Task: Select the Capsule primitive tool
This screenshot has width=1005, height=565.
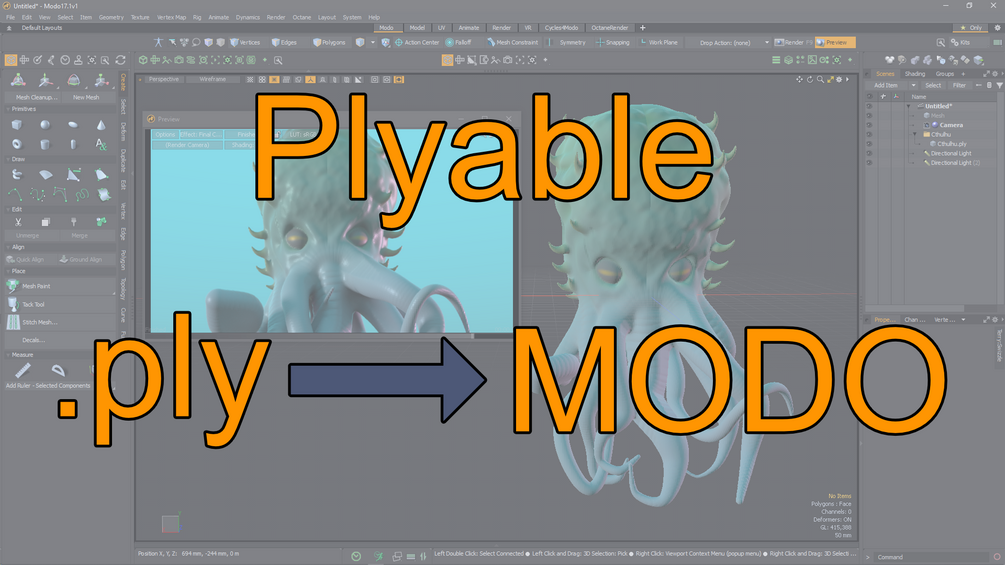Action: pos(73,144)
